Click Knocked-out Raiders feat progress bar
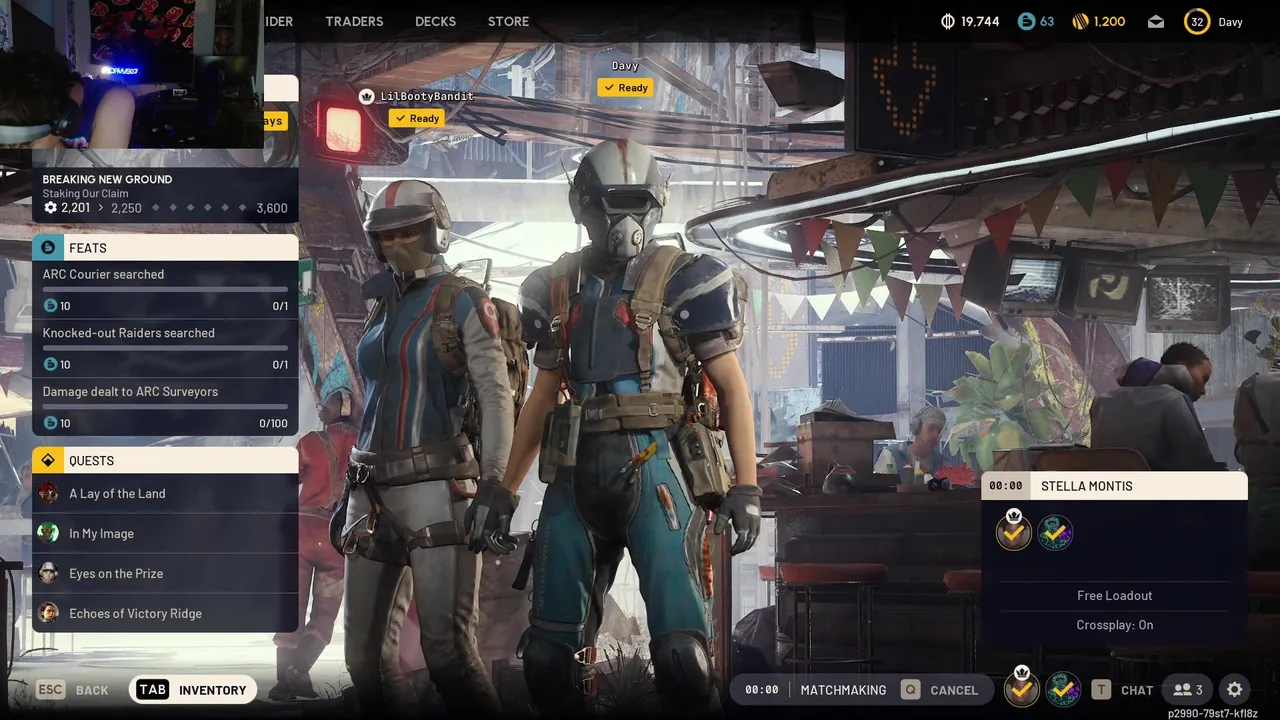Viewport: 1280px width, 720px height. (x=165, y=348)
